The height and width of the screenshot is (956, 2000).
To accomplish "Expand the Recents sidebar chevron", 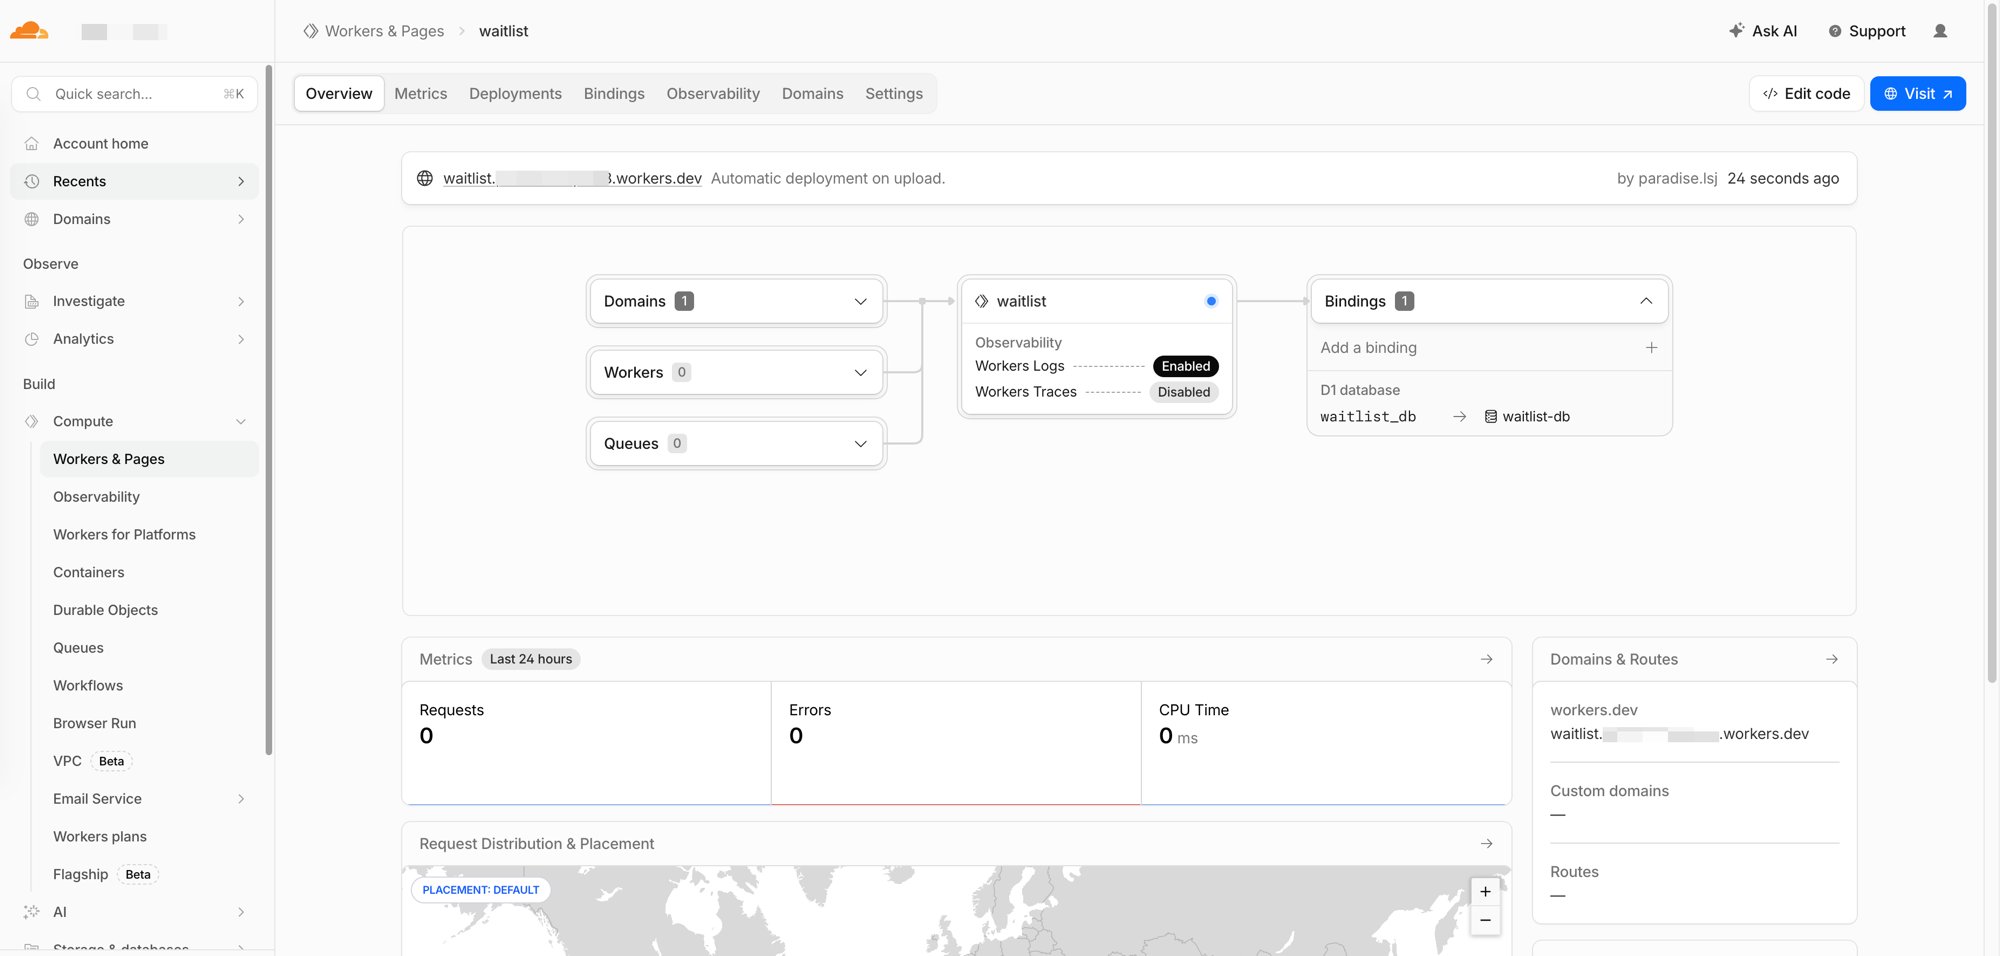I will [x=241, y=181].
